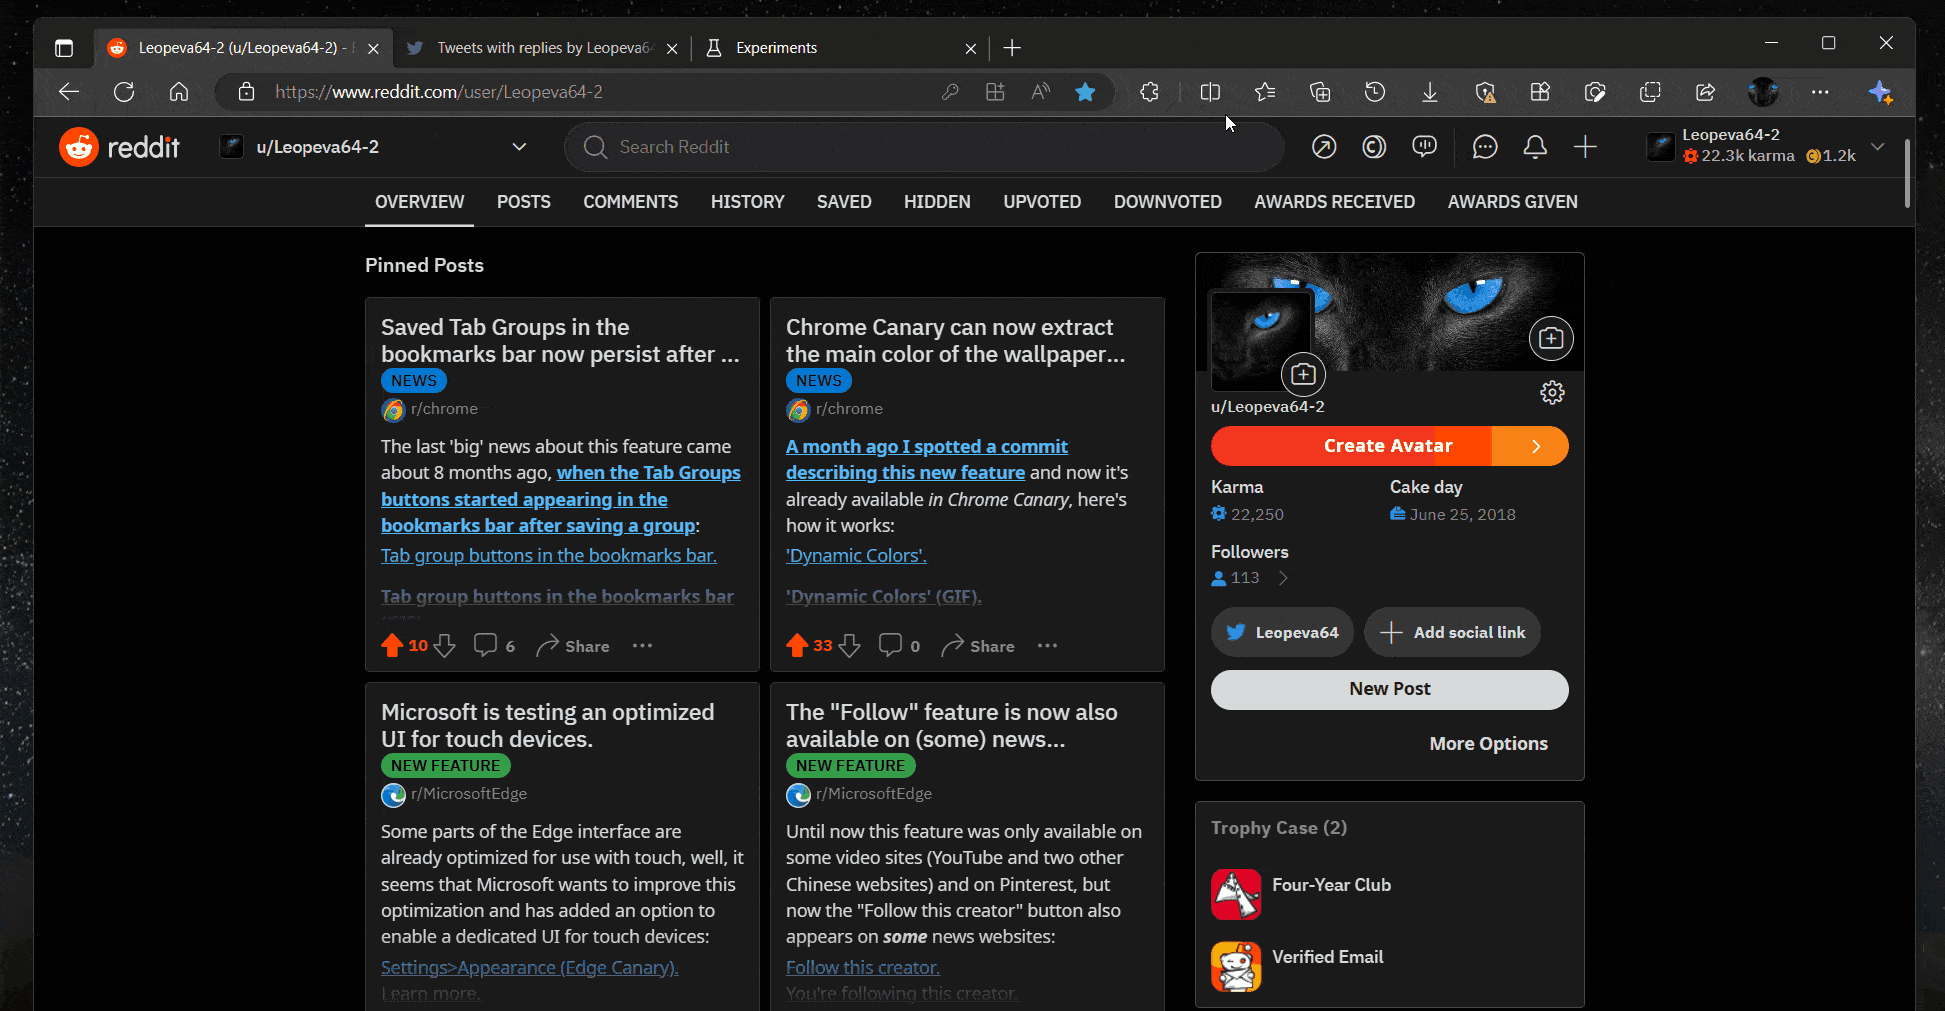This screenshot has width=1945, height=1011.
Task: Open a new browser tab
Action: 1012,48
